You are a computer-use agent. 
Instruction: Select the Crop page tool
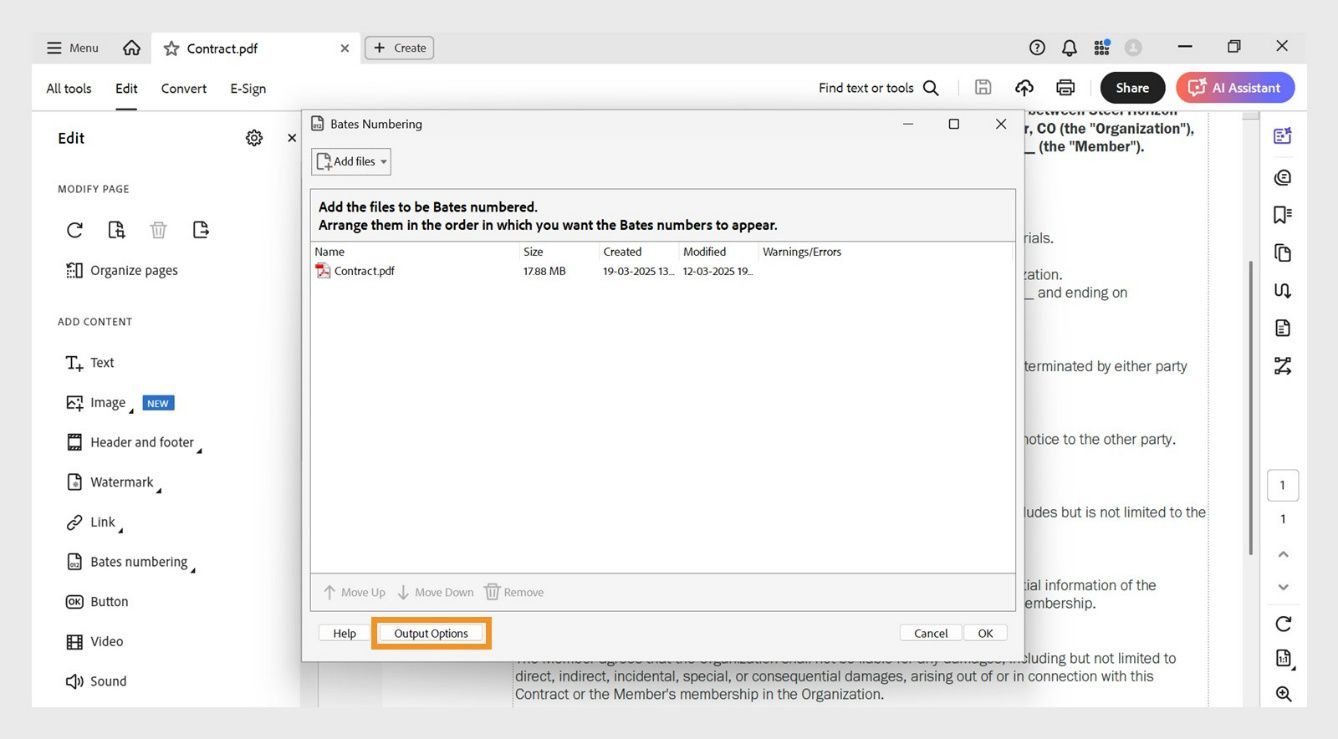116,229
